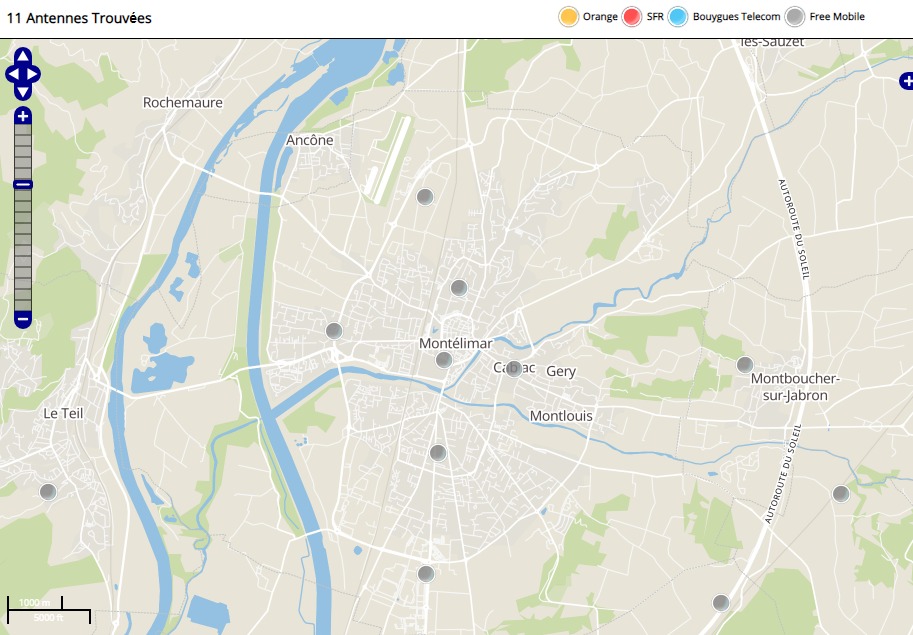This screenshot has width=913, height=635.
Task: Pan the map left with the arrow control
Action: [12, 74]
